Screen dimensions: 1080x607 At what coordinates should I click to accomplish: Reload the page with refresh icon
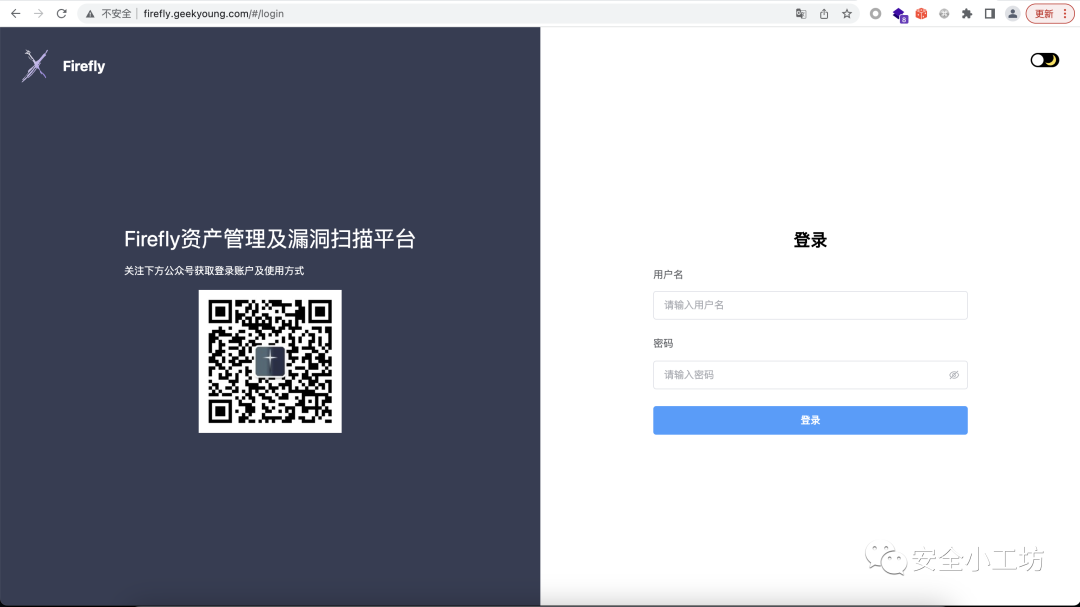(61, 14)
